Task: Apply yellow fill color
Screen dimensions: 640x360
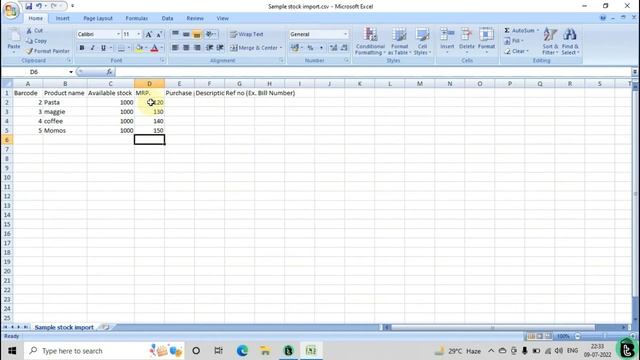Action: click(x=139, y=48)
